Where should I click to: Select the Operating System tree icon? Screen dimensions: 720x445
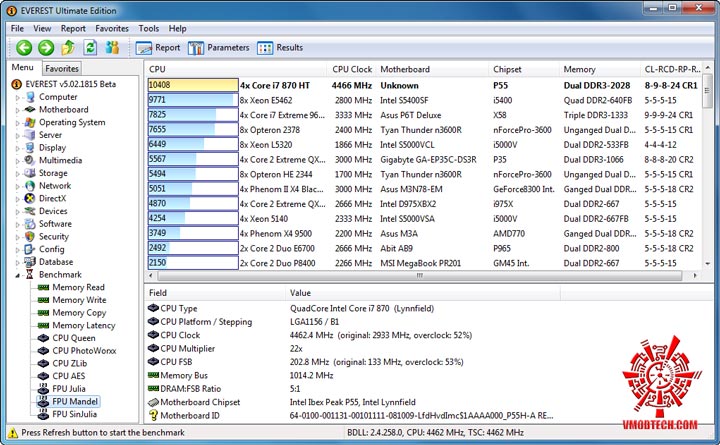coord(30,122)
